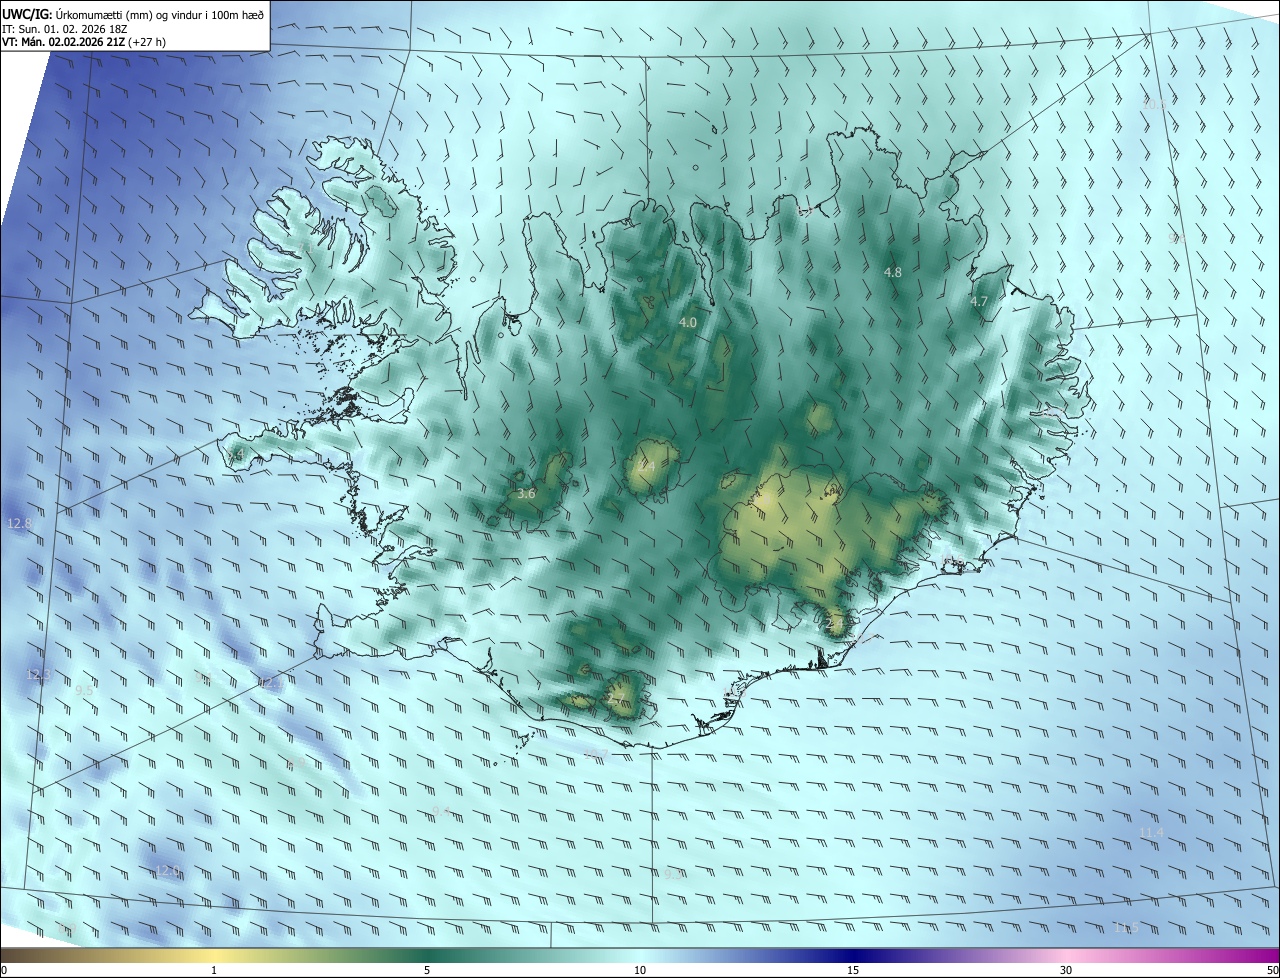Click the 0 tick on the color scale
The image size is (1280, 978).
(x=4, y=970)
